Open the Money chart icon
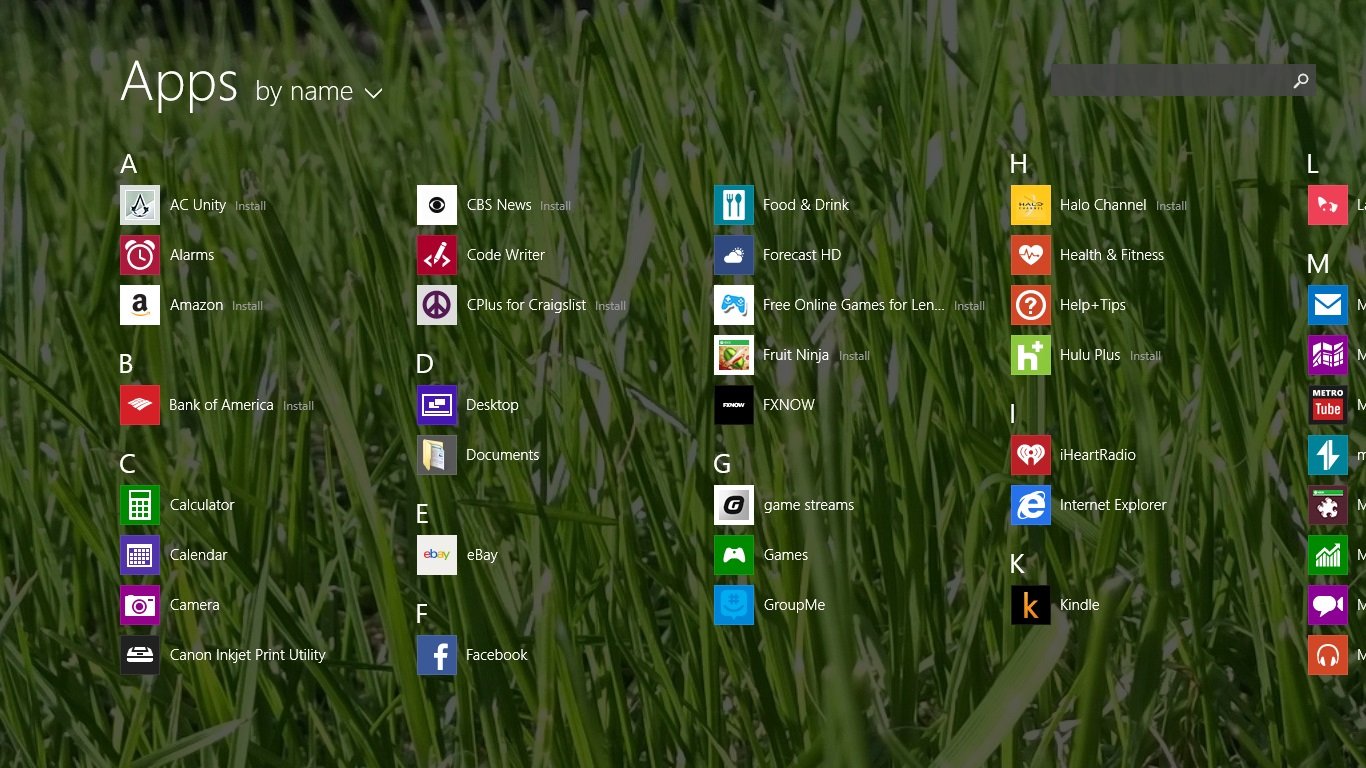Image resolution: width=1366 pixels, height=768 pixels. pyautogui.click(x=1328, y=555)
